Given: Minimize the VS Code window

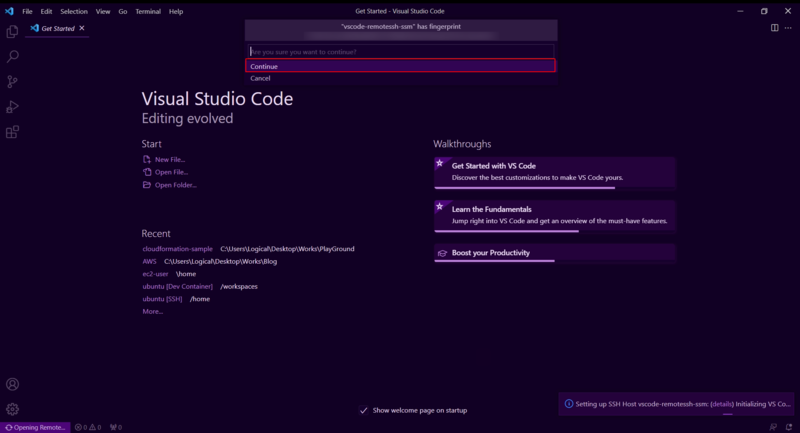Looking at the screenshot, I should (740, 11).
